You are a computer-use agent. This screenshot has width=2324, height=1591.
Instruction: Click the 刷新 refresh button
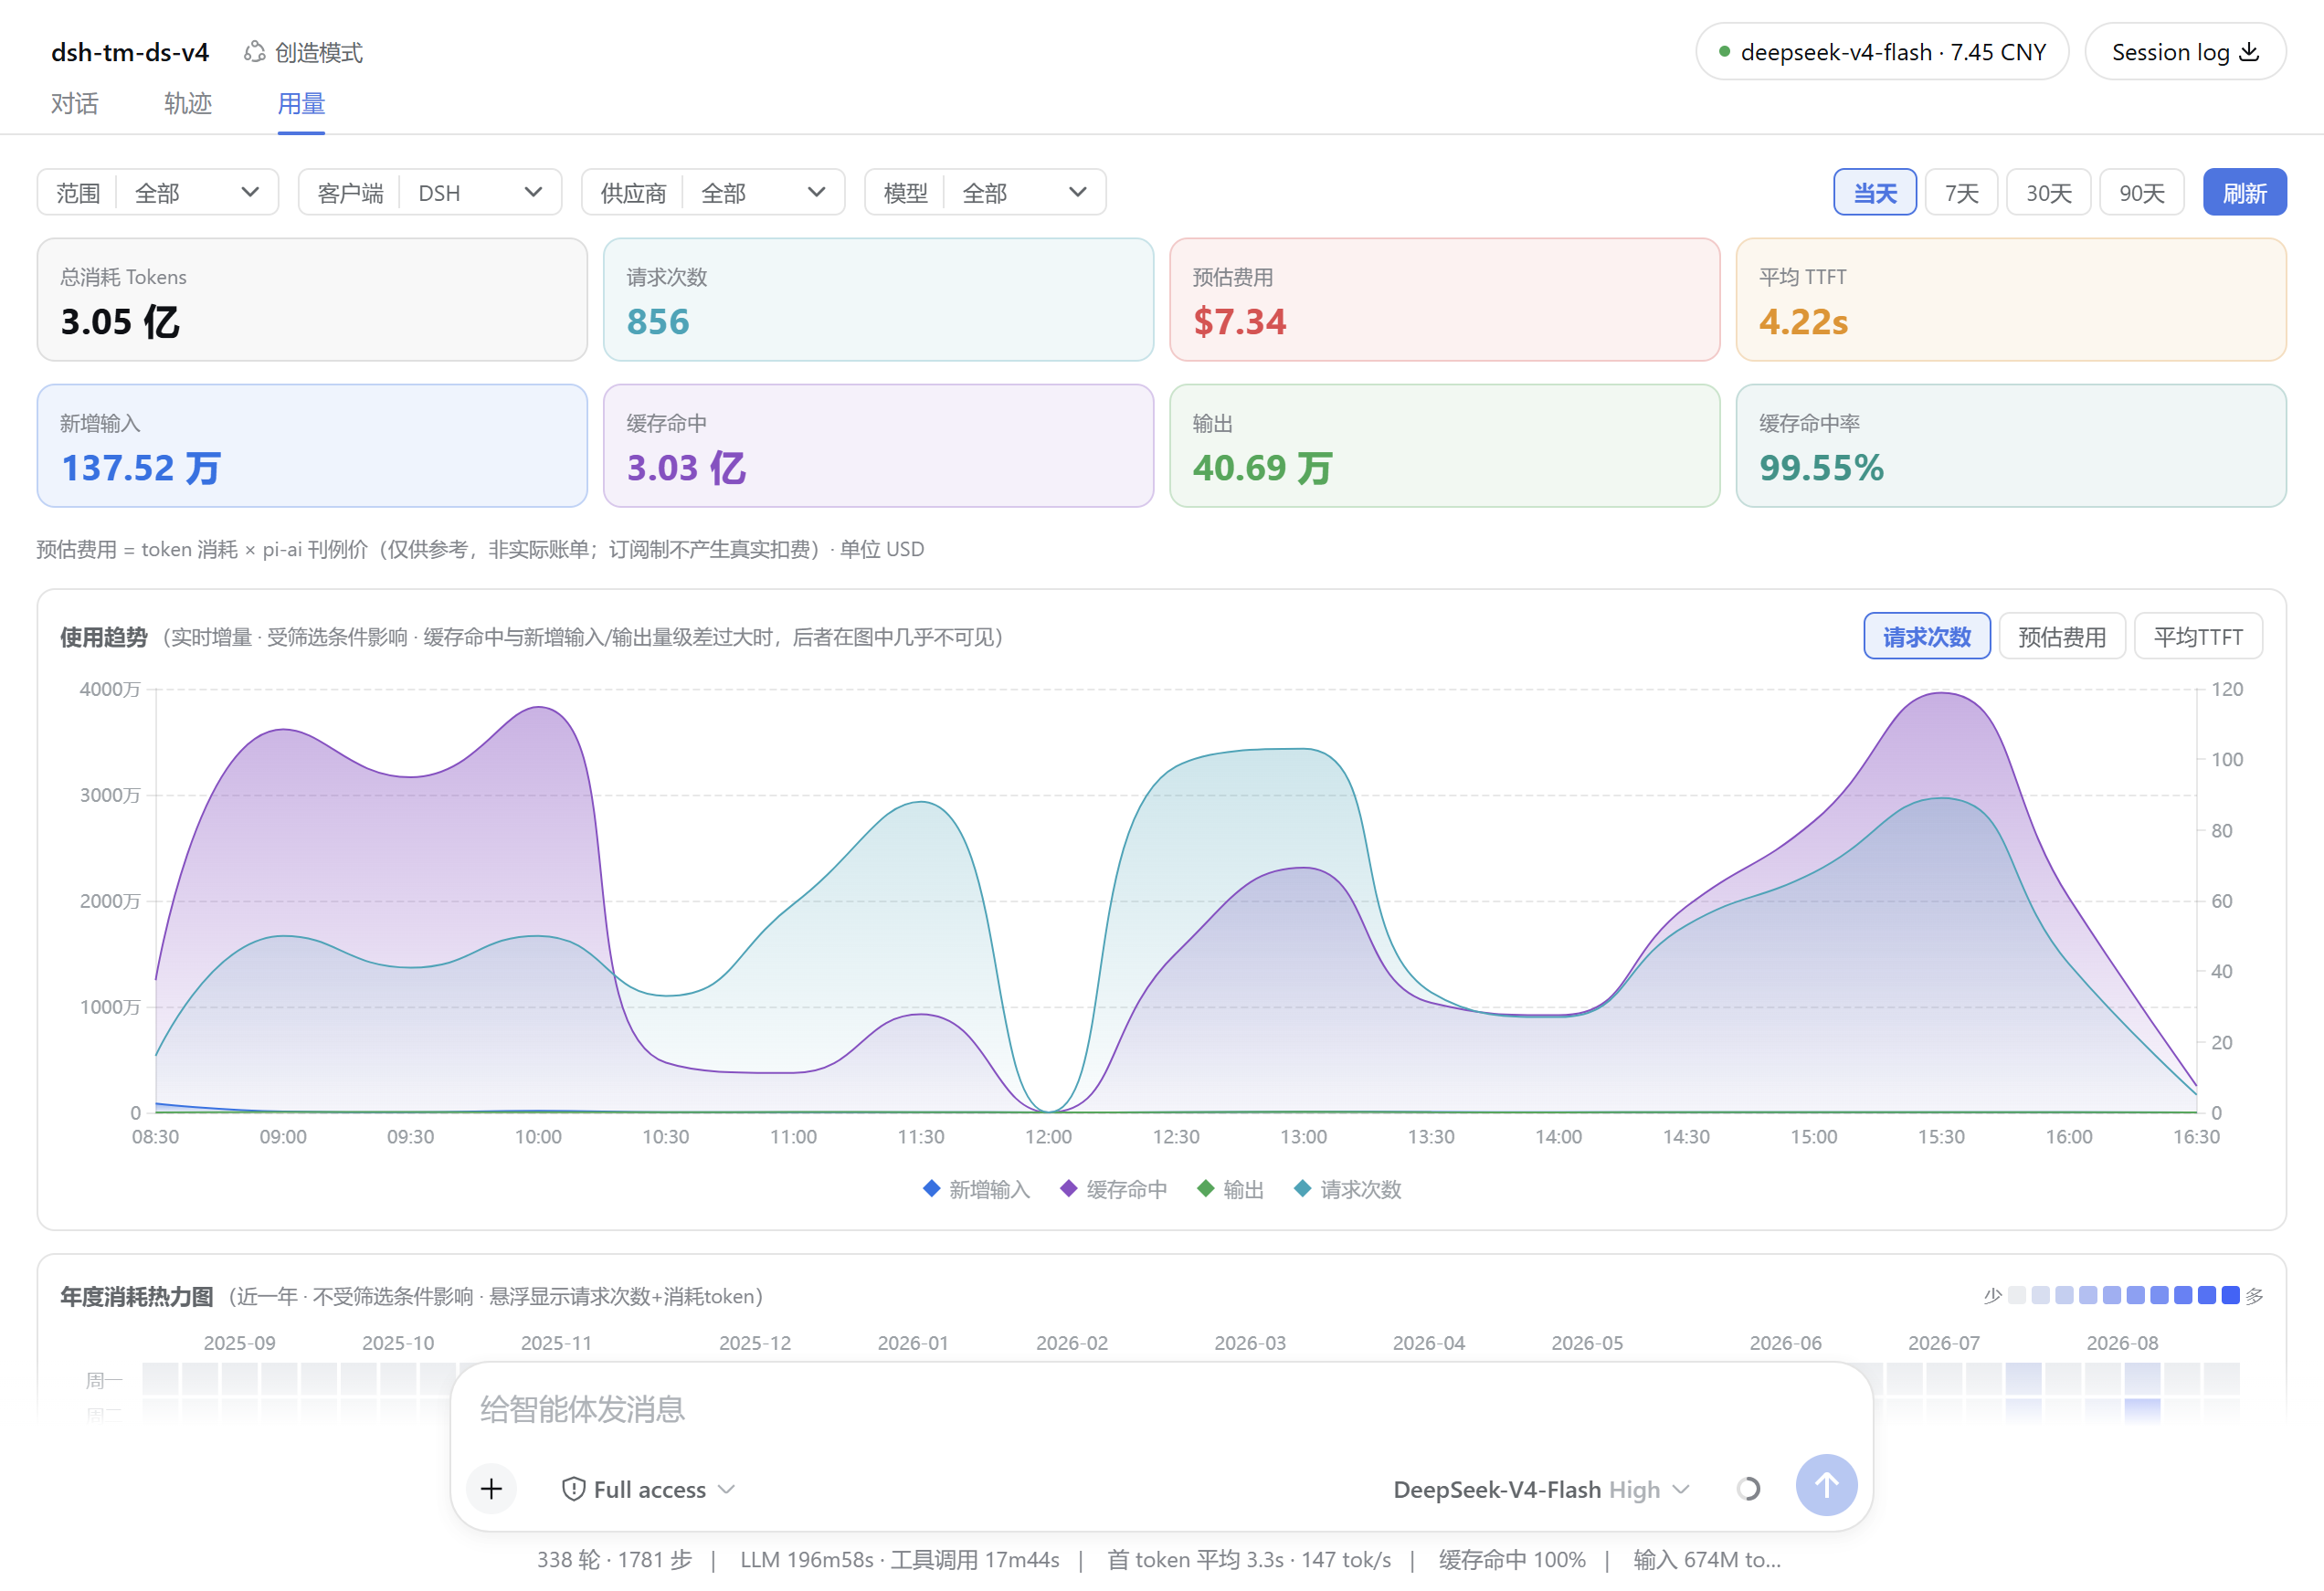pos(2244,192)
